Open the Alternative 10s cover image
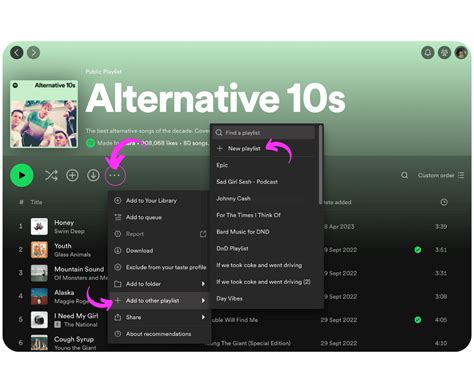Screen dimensions: 474x391 pyautogui.click(x=44, y=114)
